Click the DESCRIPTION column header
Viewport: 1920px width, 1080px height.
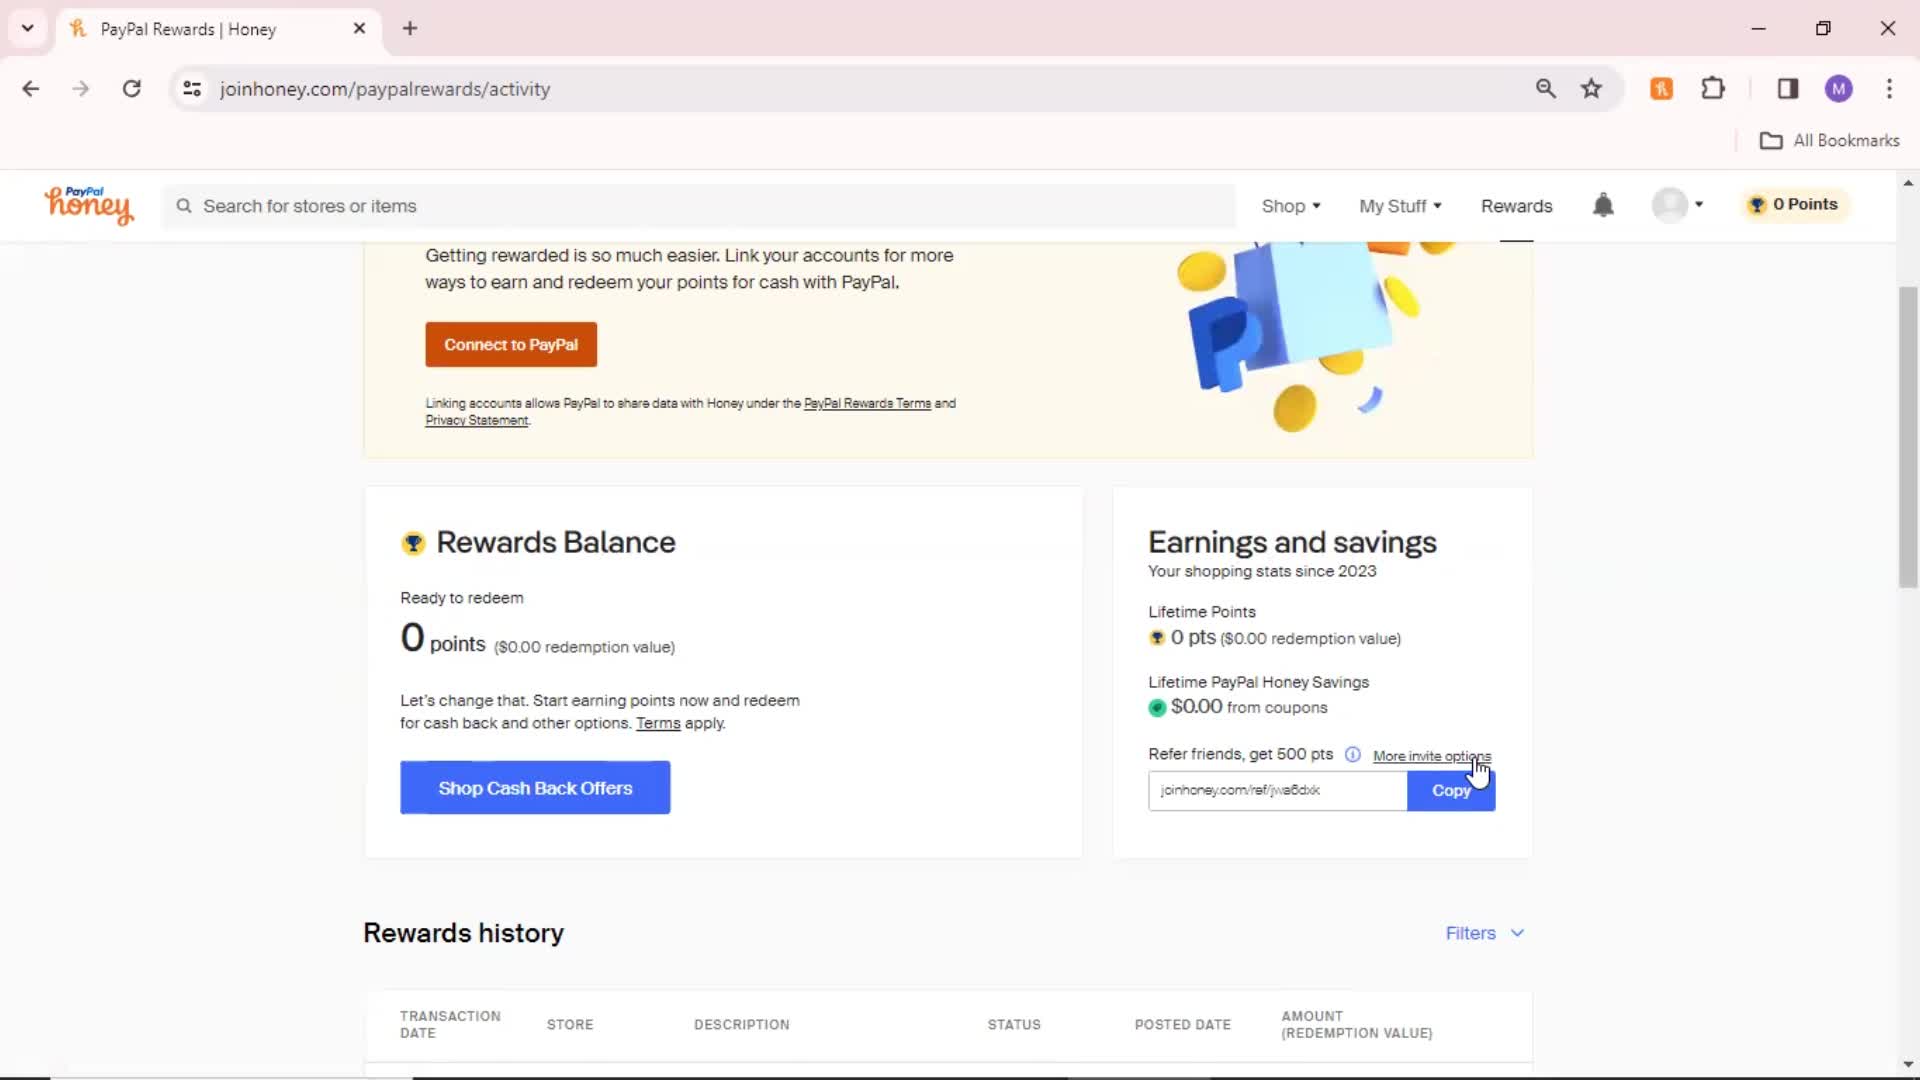click(741, 1025)
